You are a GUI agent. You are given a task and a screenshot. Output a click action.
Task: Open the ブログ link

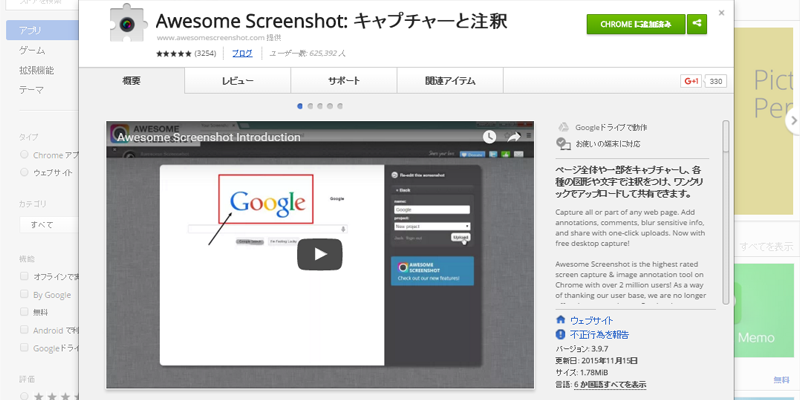pyautogui.click(x=242, y=53)
